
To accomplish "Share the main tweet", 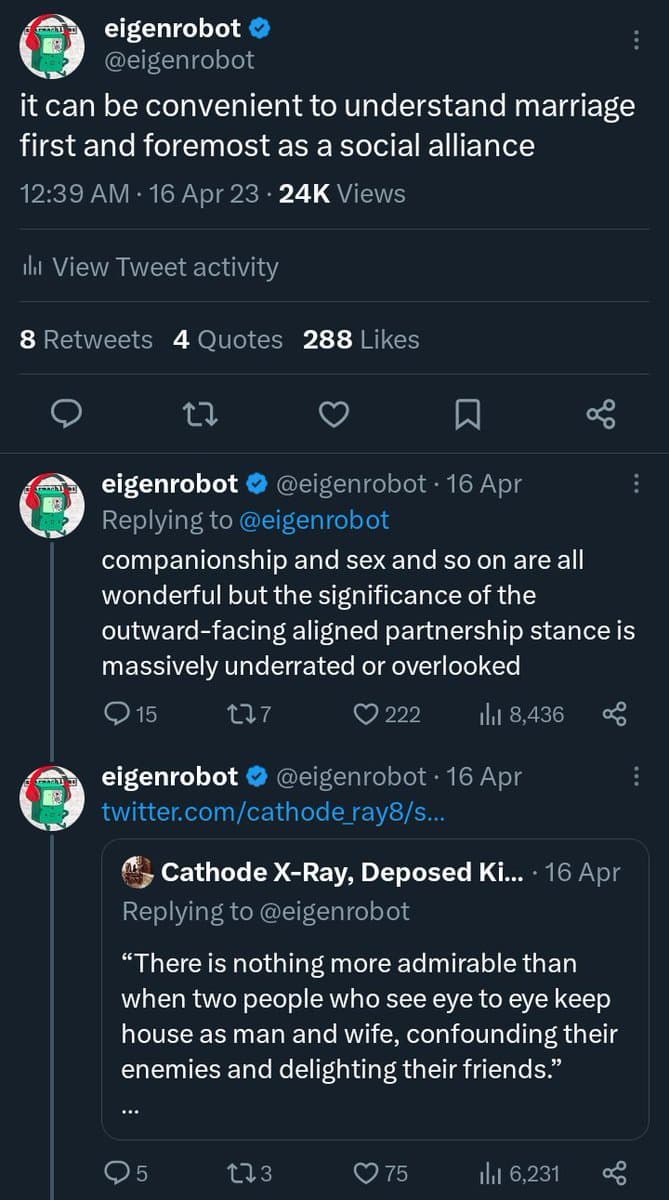I will (601, 414).
